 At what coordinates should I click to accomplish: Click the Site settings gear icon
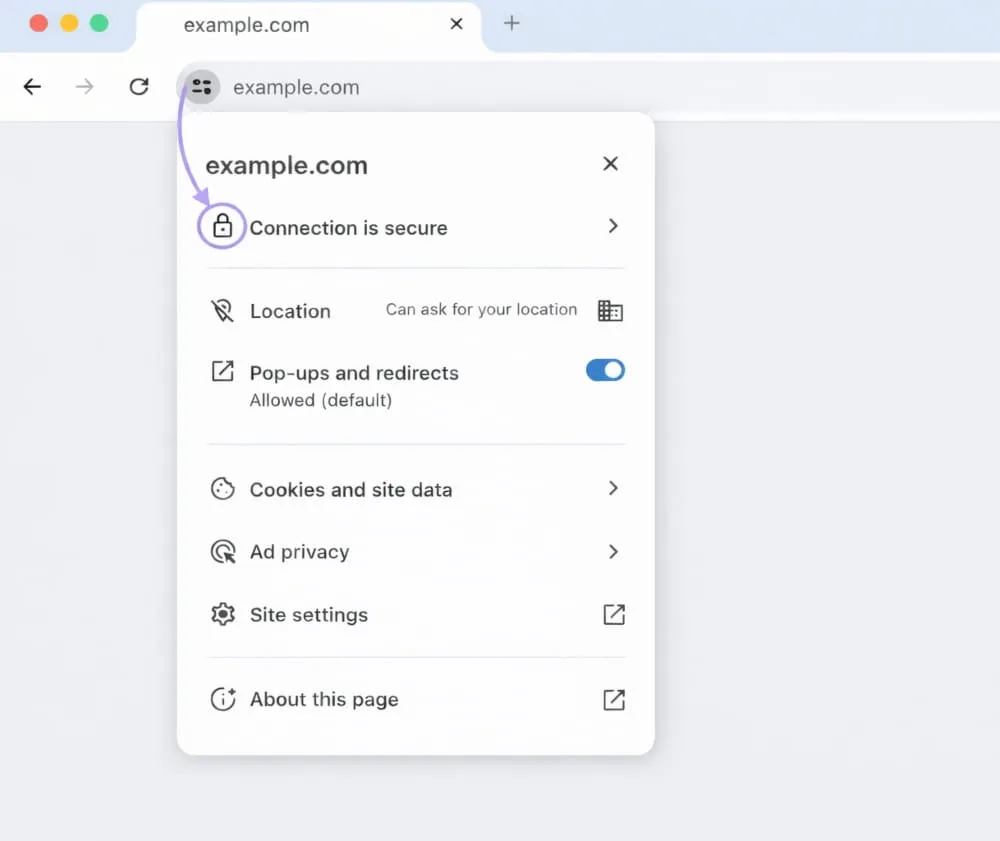click(x=223, y=615)
